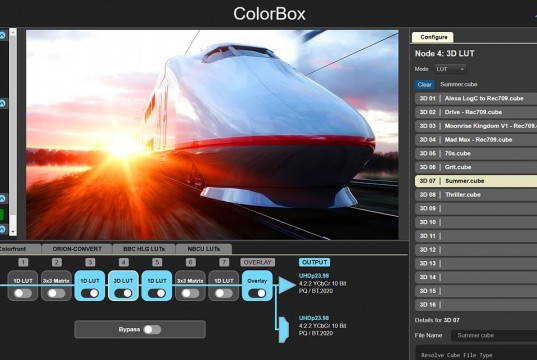Enable the node 2 3x3 Matrix toggle
The image size is (537, 360).
pos(56,293)
